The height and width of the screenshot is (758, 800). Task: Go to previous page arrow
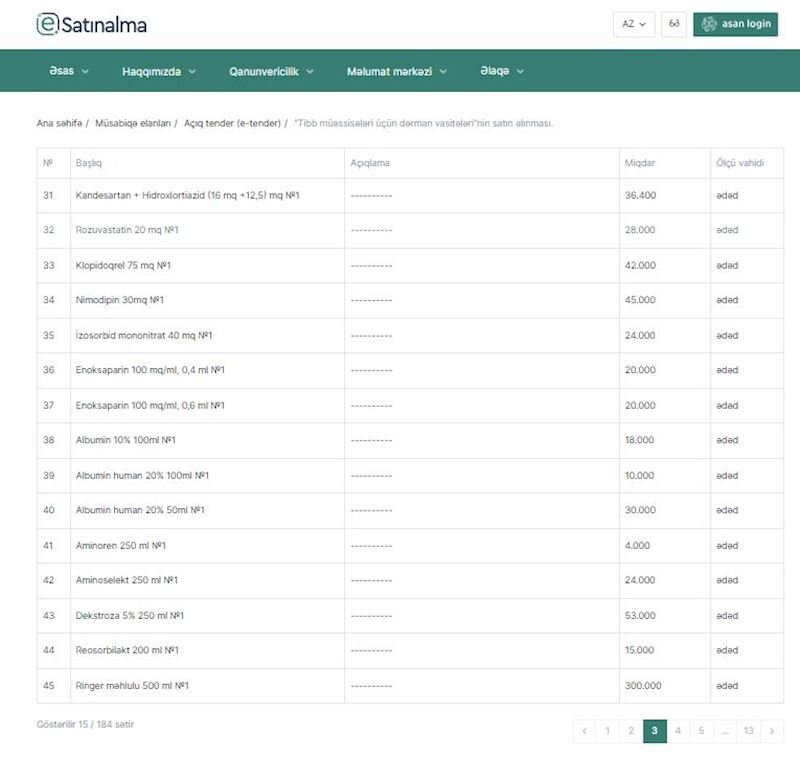[x=584, y=731]
